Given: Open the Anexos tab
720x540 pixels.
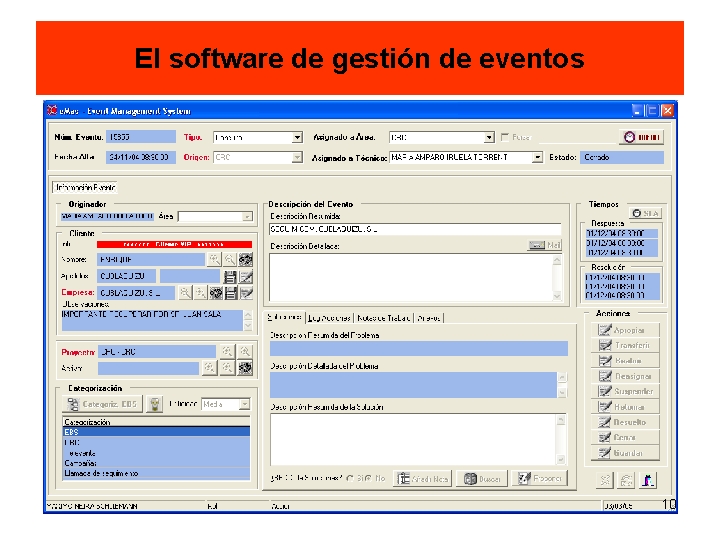Looking at the screenshot, I should tap(429, 318).
